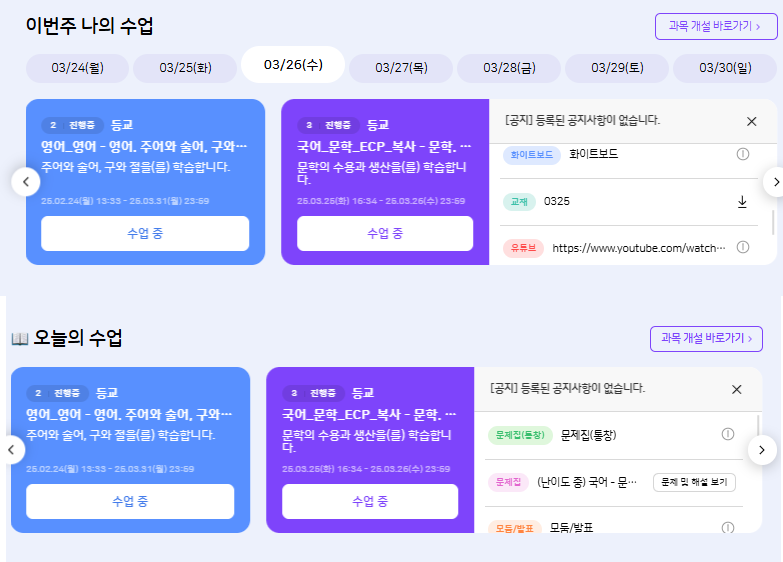This screenshot has height=562, width=783.
Task: Click the info icon beside 모둠/발표
Action: pyautogui.click(x=728, y=527)
